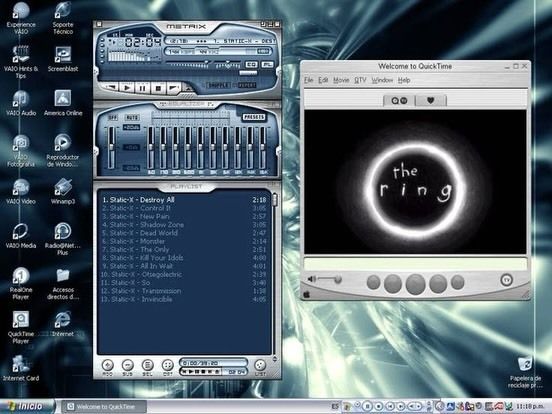
Task: Select the America Online desktop icon
Action: click(x=63, y=103)
